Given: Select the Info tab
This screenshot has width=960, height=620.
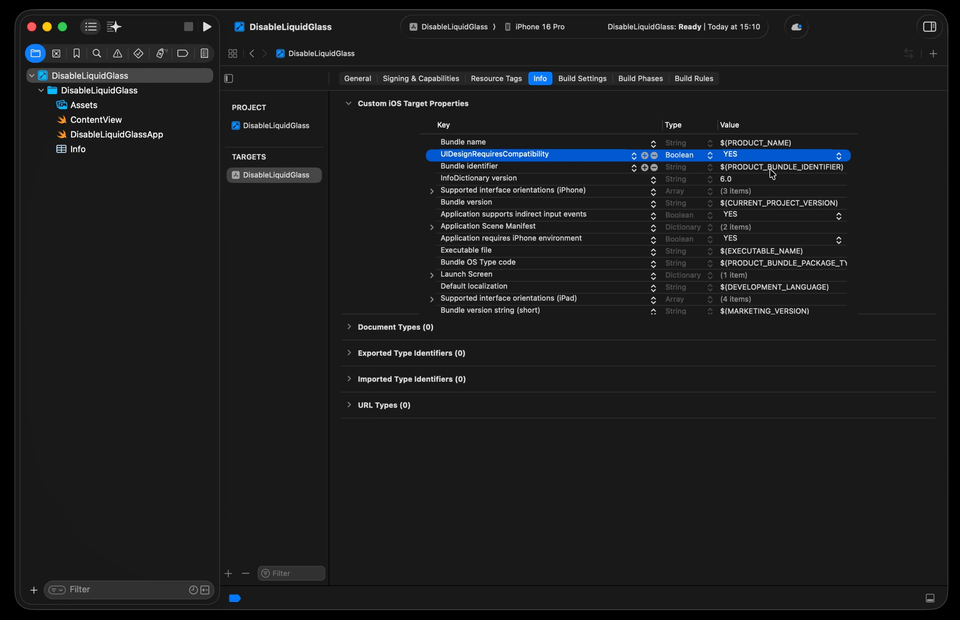Looking at the screenshot, I should pos(540,78).
